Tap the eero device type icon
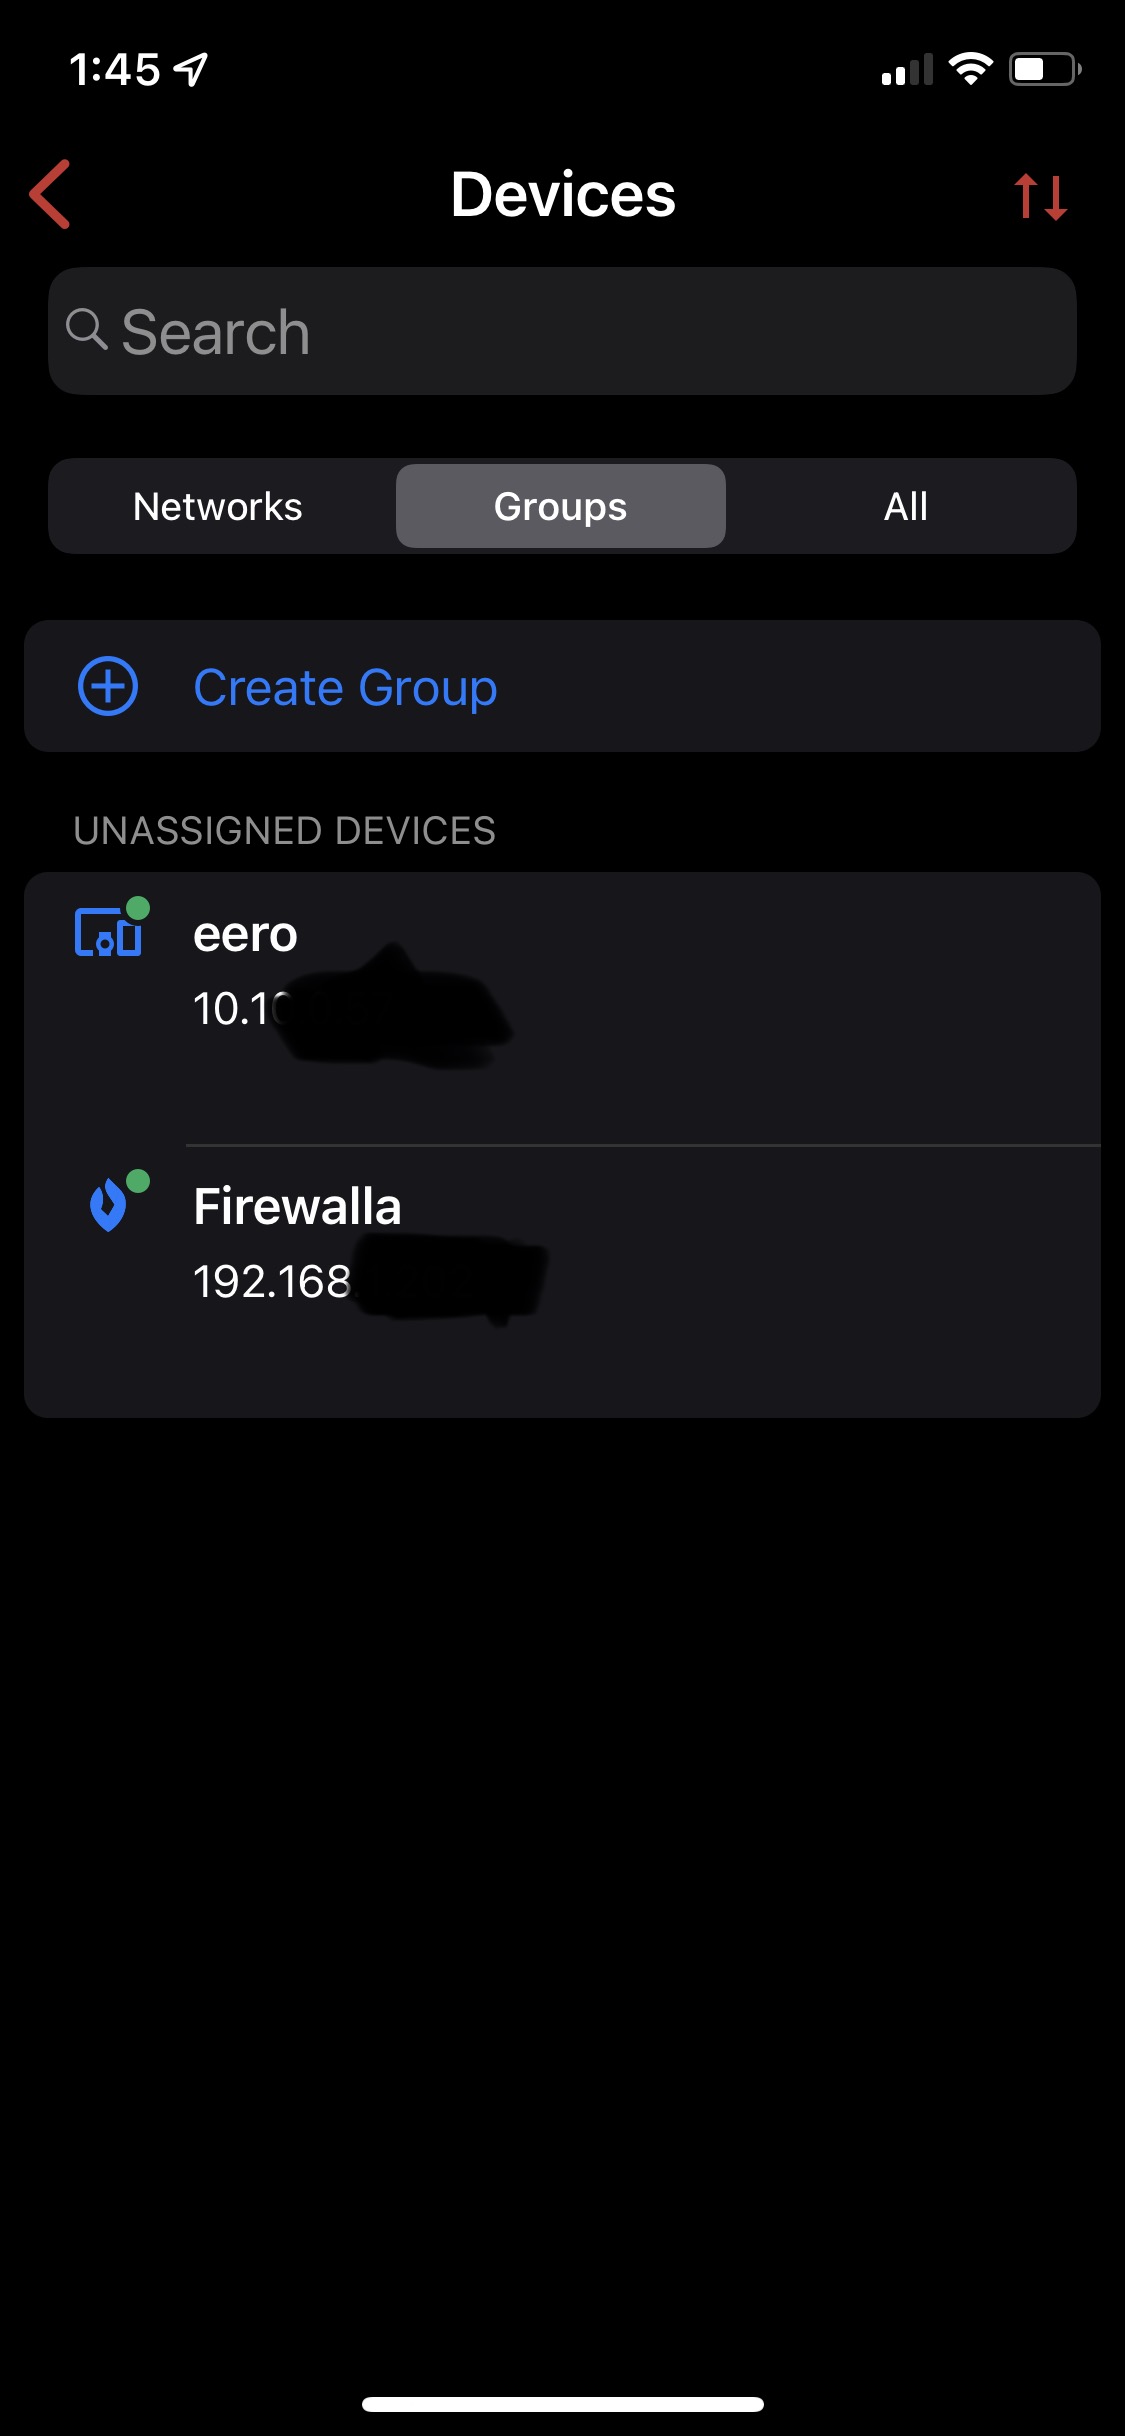 click(x=110, y=930)
